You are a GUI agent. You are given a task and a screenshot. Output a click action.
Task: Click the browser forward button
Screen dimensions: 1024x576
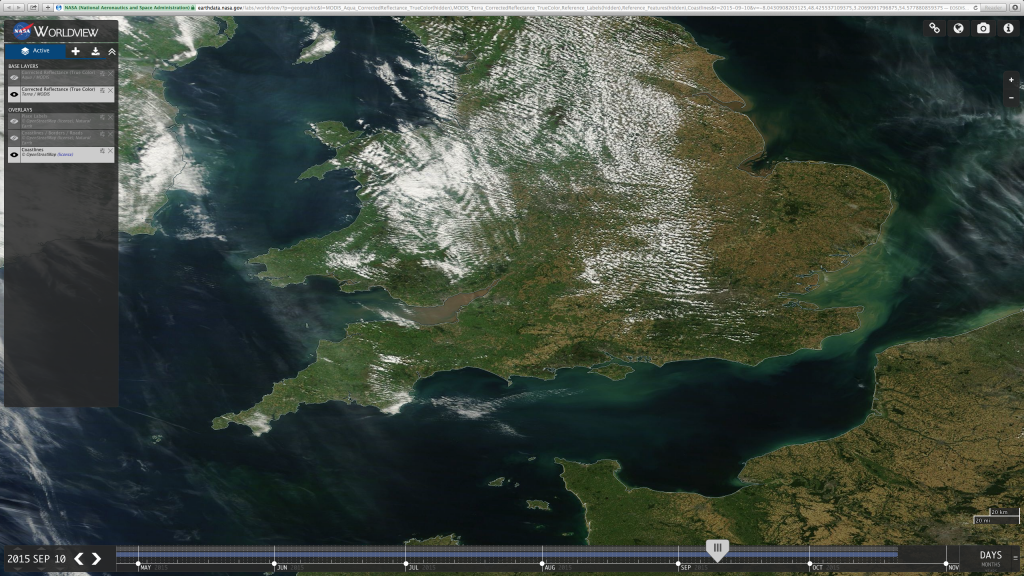[x=19, y=7]
